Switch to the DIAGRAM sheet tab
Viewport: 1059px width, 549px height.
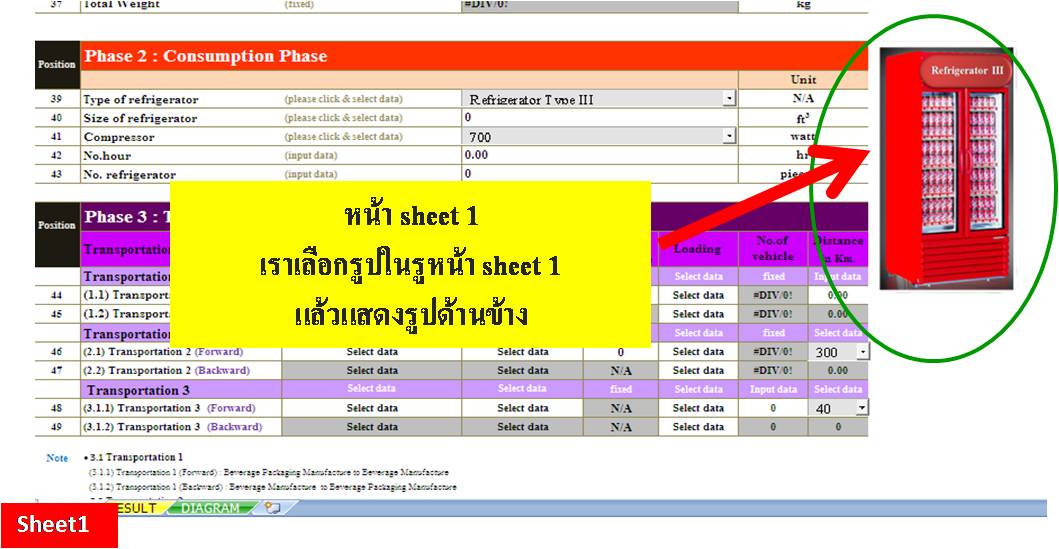[209, 508]
